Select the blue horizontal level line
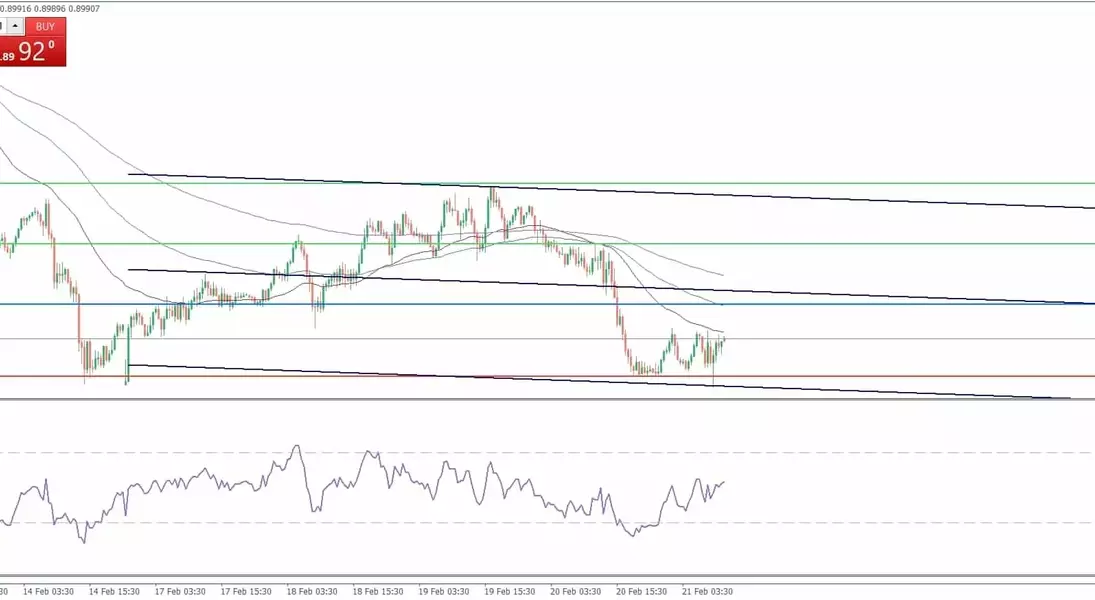Screen dimensions: 1095x600 click(900, 304)
